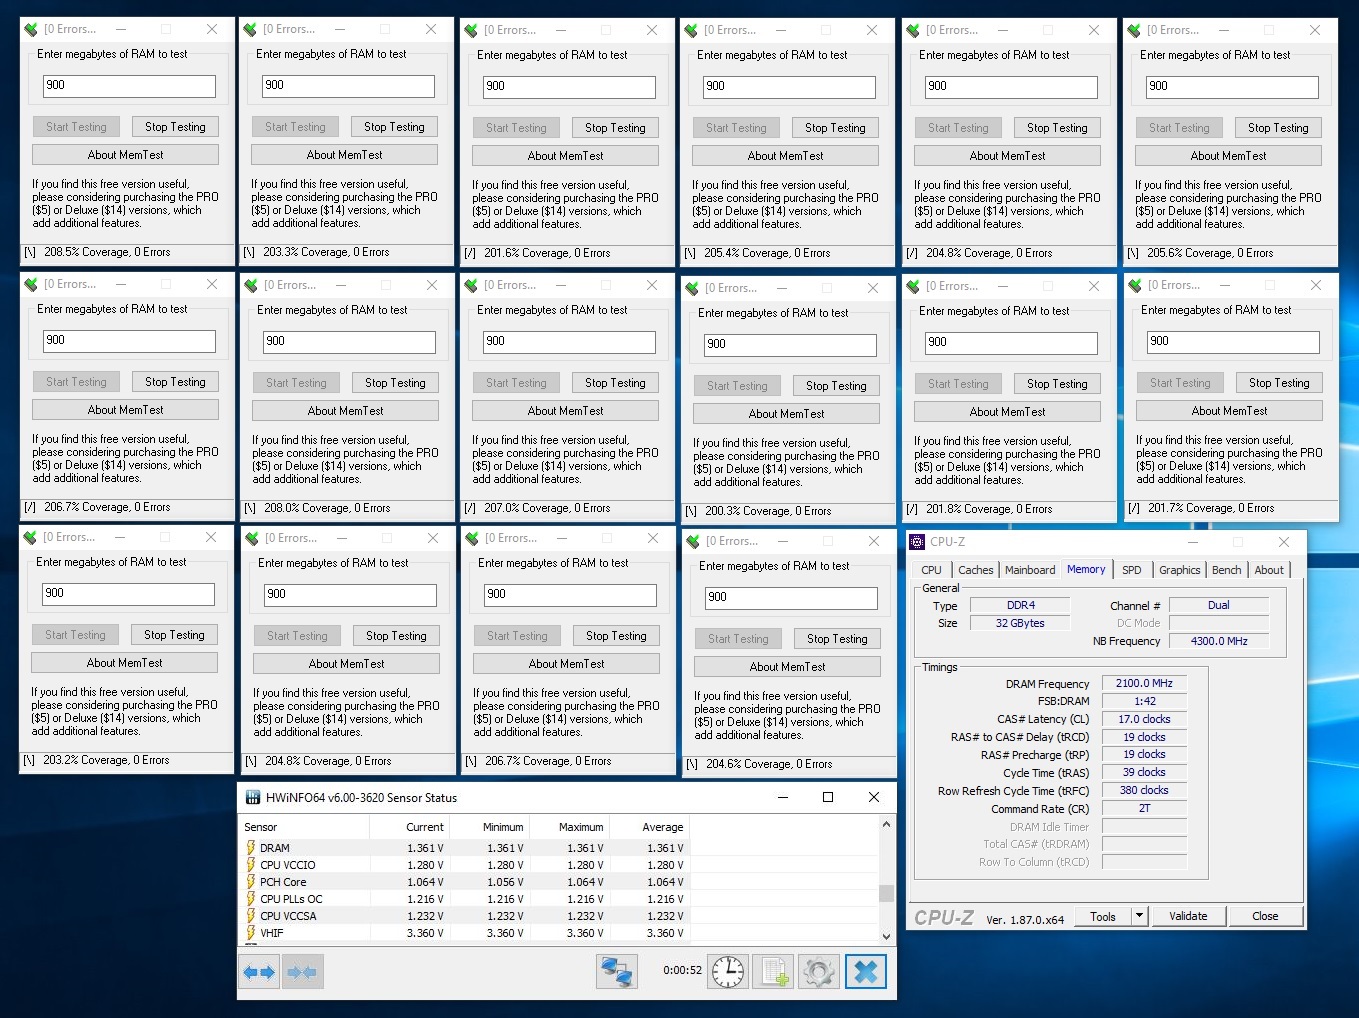1359x1018 pixels.
Task: Click the memory Type value DDR4
Action: pyautogui.click(x=1020, y=605)
